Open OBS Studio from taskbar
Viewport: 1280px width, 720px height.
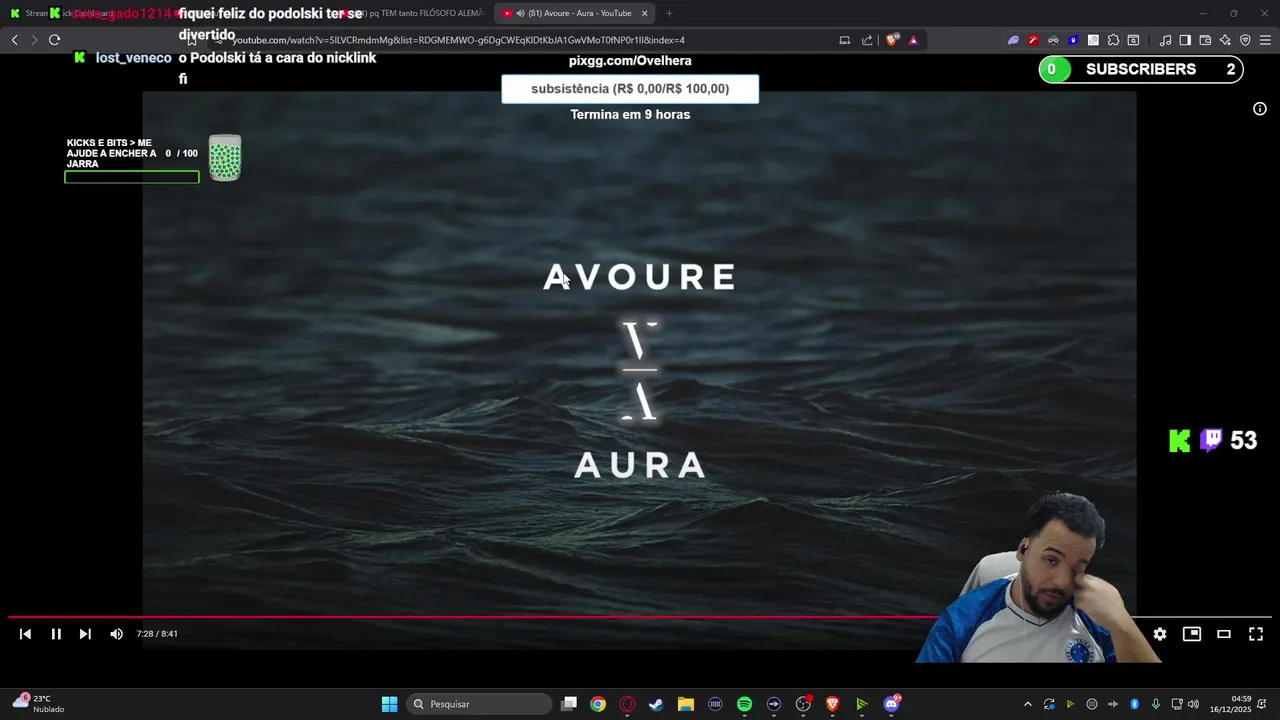click(x=803, y=704)
